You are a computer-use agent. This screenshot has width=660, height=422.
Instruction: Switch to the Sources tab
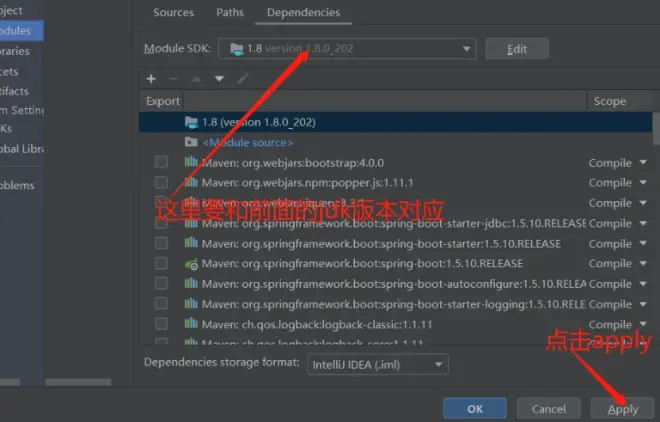tap(173, 13)
